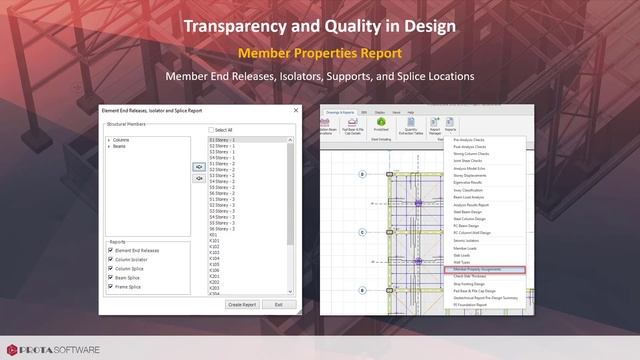This screenshot has width=640, height=360.
Task: Uncheck Beam Splice report
Action: [110, 277]
